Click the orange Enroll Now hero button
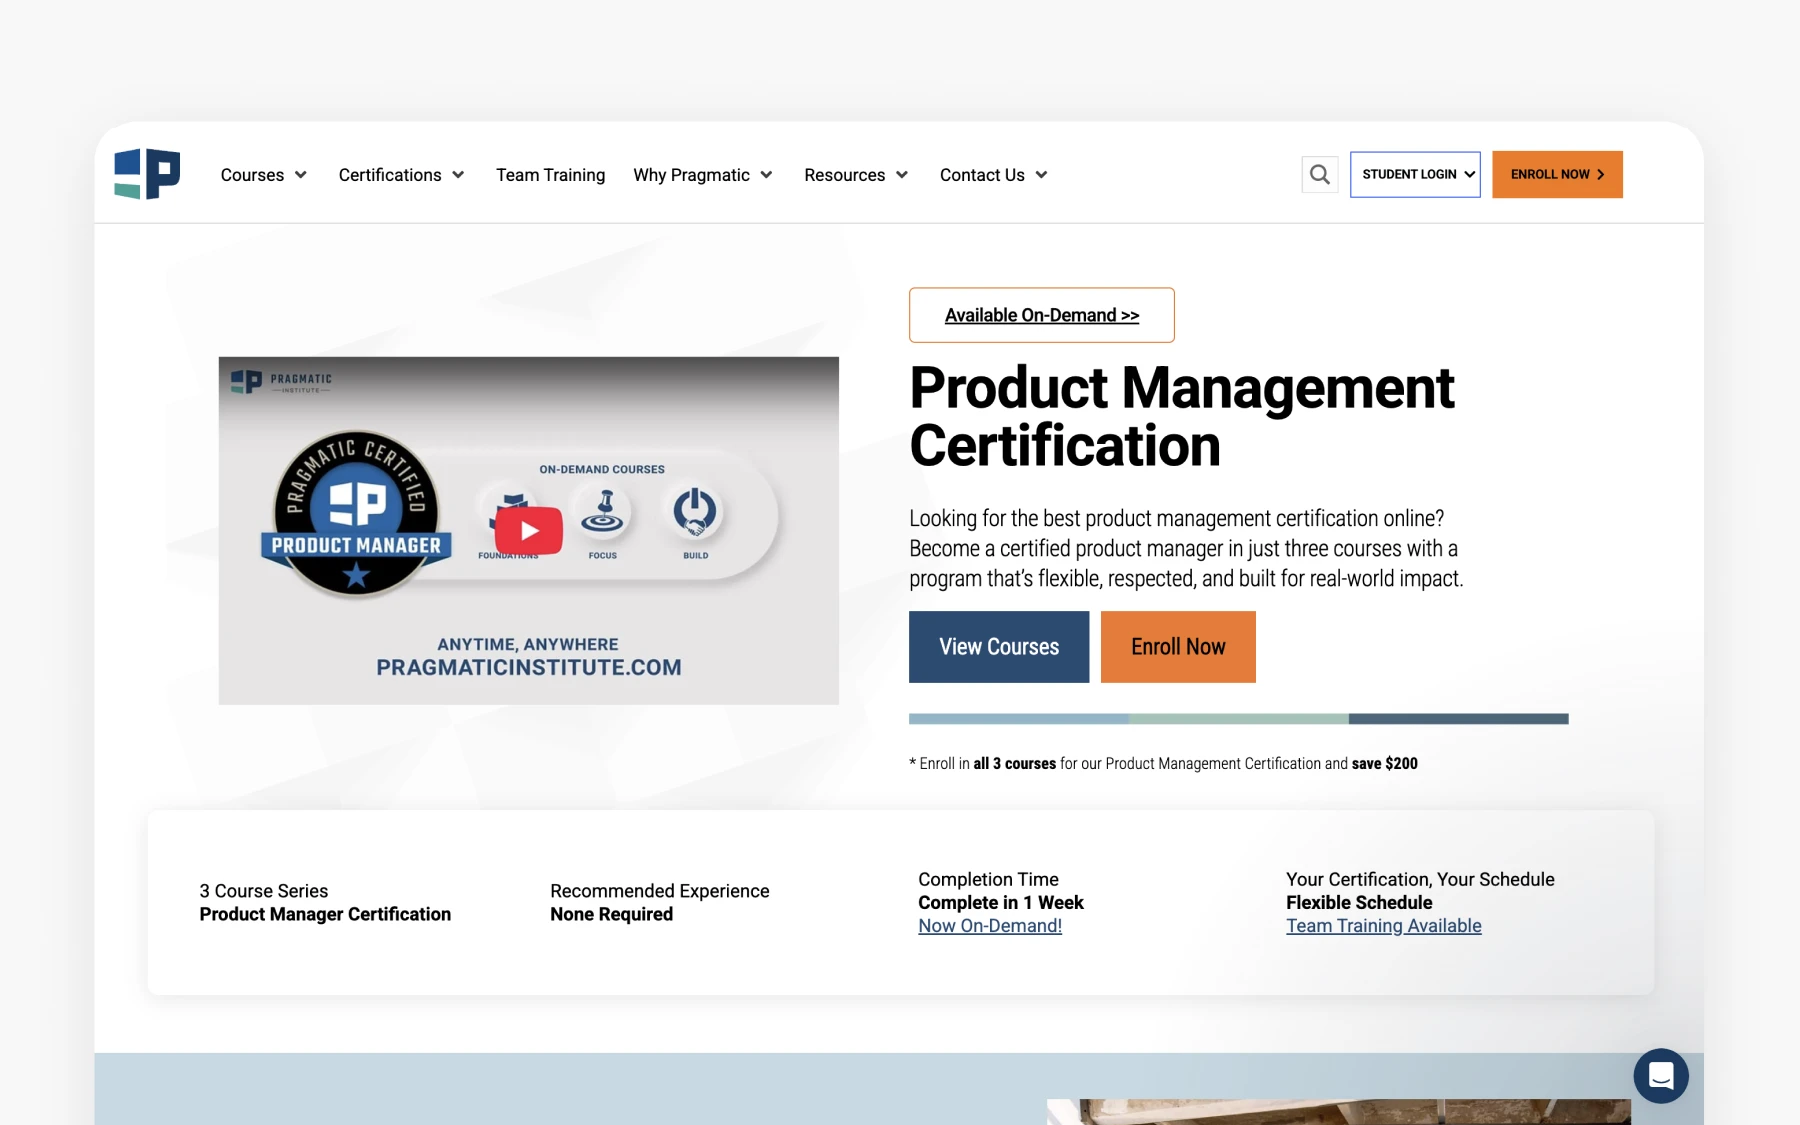The height and width of the screenshot is (1125, 1800). (1178, 647)
